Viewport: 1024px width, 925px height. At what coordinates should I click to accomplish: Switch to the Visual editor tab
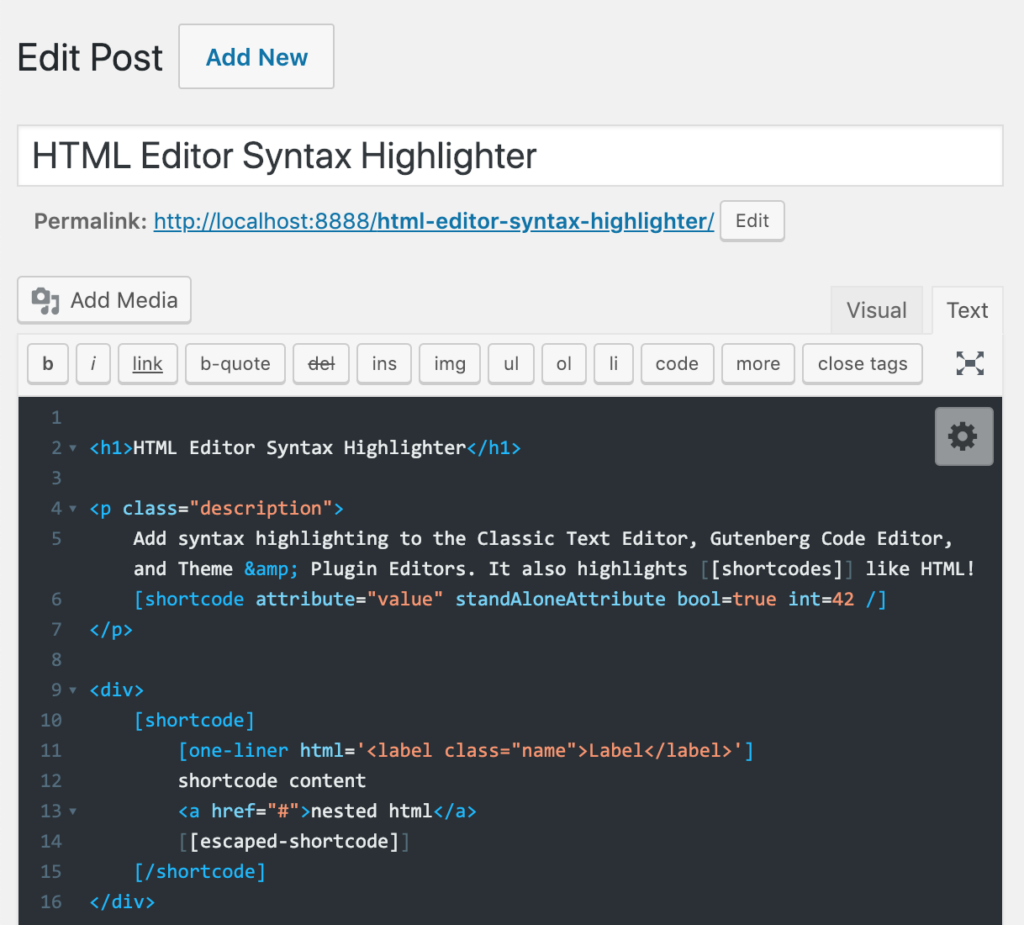[877, 310]
